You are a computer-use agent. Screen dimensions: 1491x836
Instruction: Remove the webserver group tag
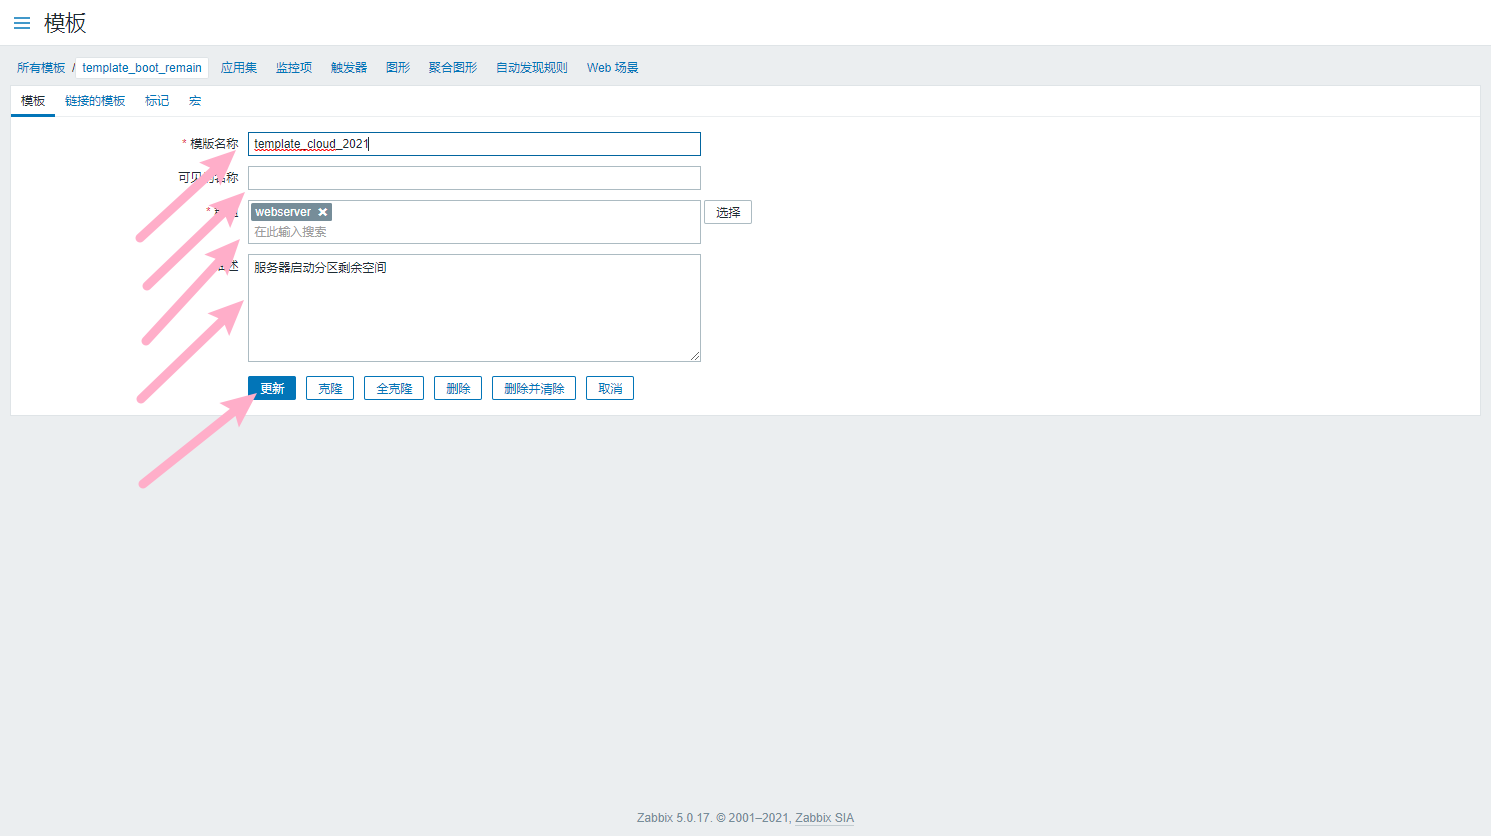323,212
